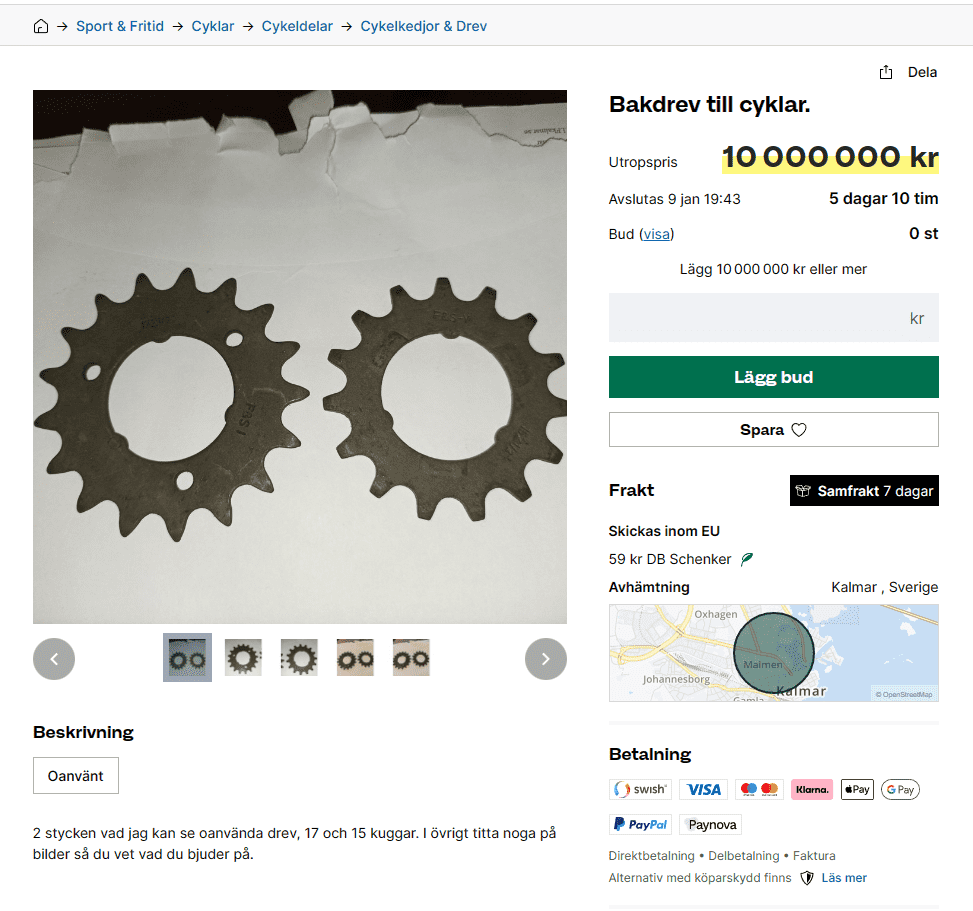Open Sport & Fritid breadcrumb category

[120, 26]
